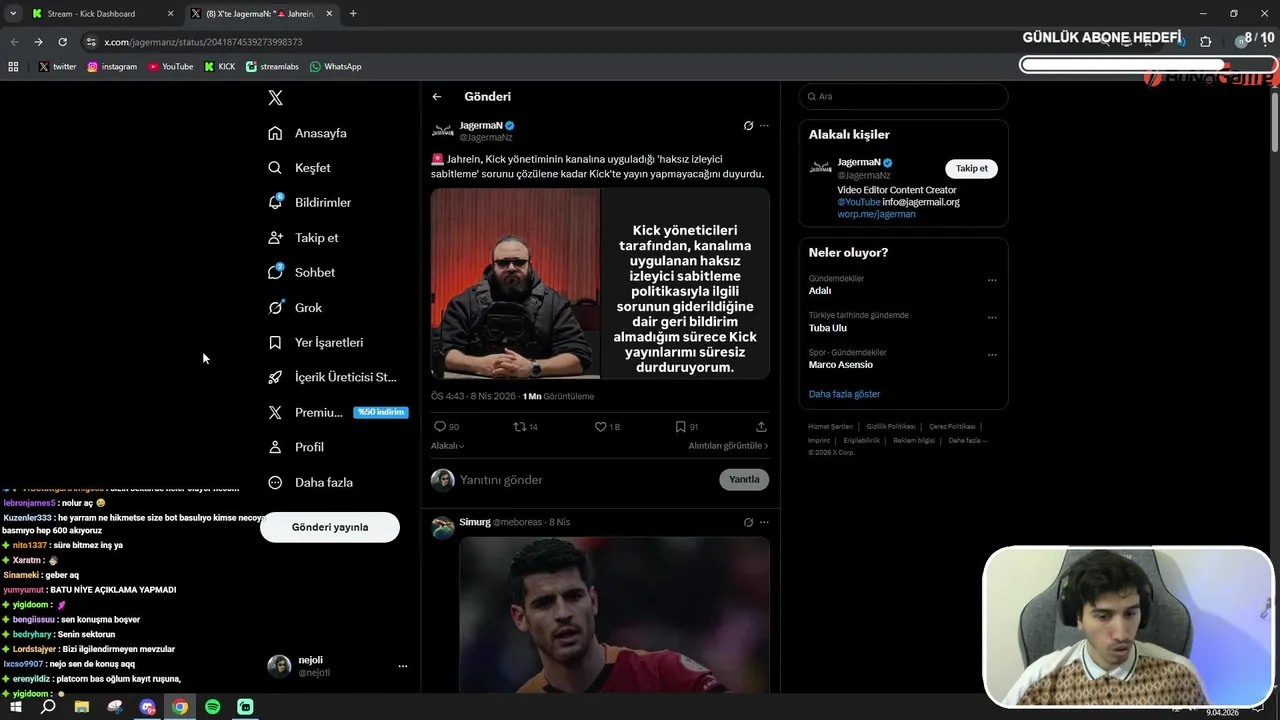Like the post with 18 likes
The width and height of the screenshot is (1280, 720).
607,427
